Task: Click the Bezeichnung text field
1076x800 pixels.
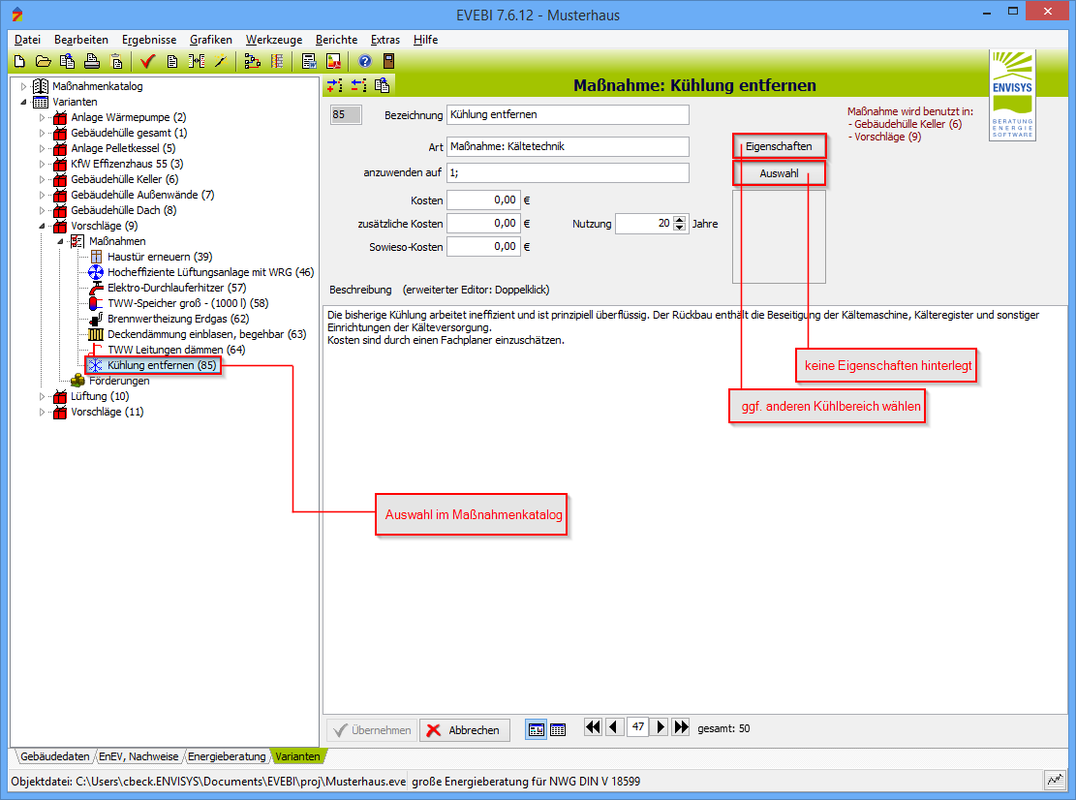Action: [567, 115]
